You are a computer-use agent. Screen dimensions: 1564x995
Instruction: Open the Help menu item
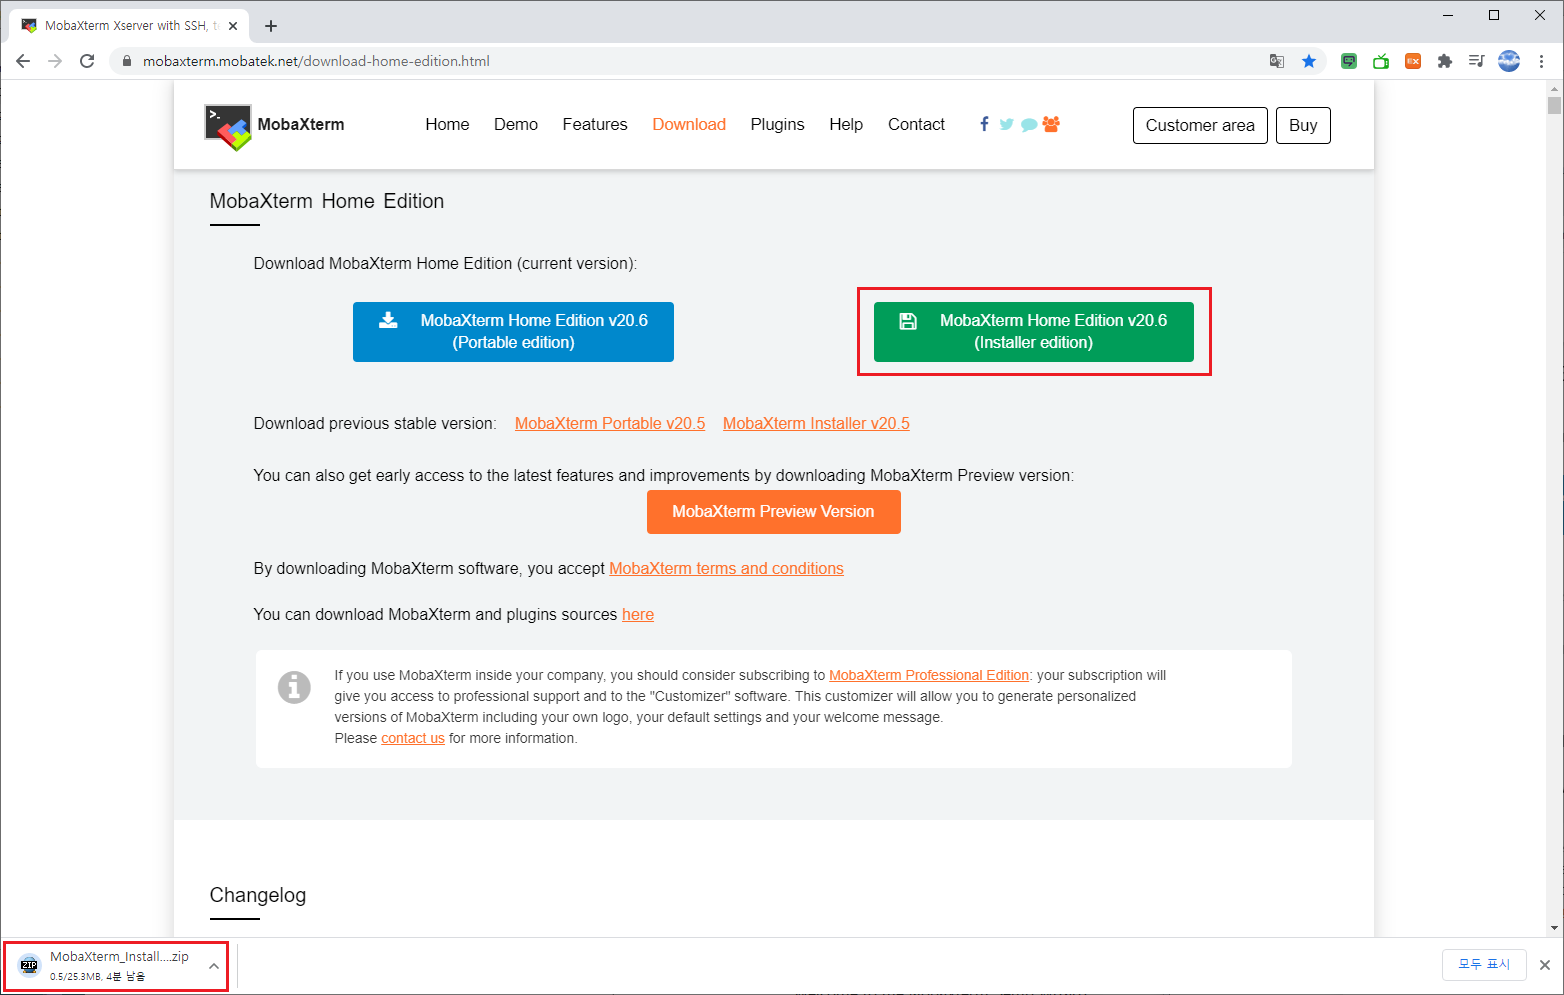click(846, 124)
